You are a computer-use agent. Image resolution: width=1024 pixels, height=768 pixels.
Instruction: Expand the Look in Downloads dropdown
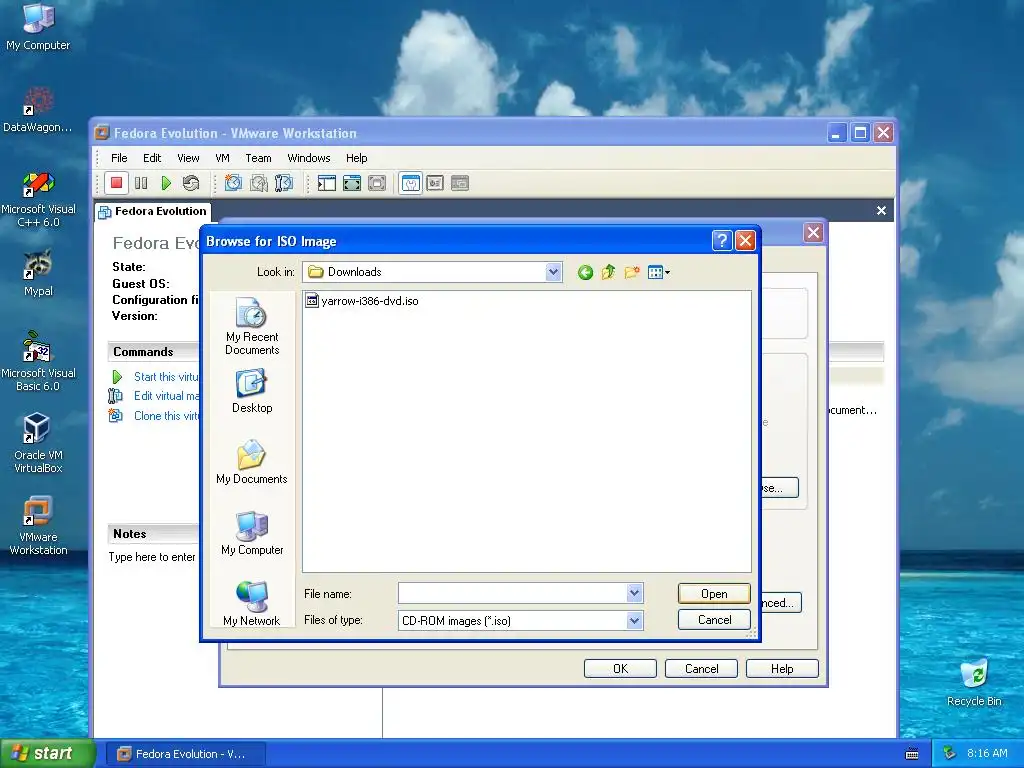pos(553,272)
